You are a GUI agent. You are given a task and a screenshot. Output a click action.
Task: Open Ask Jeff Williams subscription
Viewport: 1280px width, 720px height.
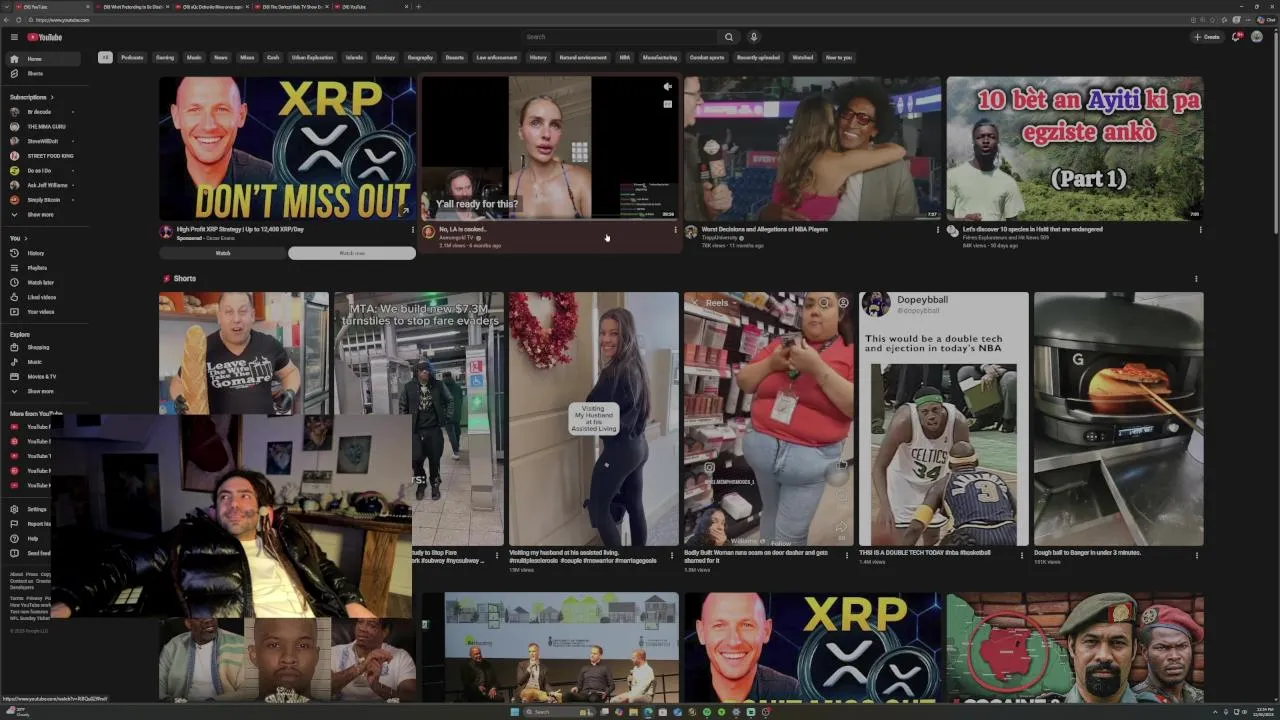pyautogui.click(x=42, y=185)
